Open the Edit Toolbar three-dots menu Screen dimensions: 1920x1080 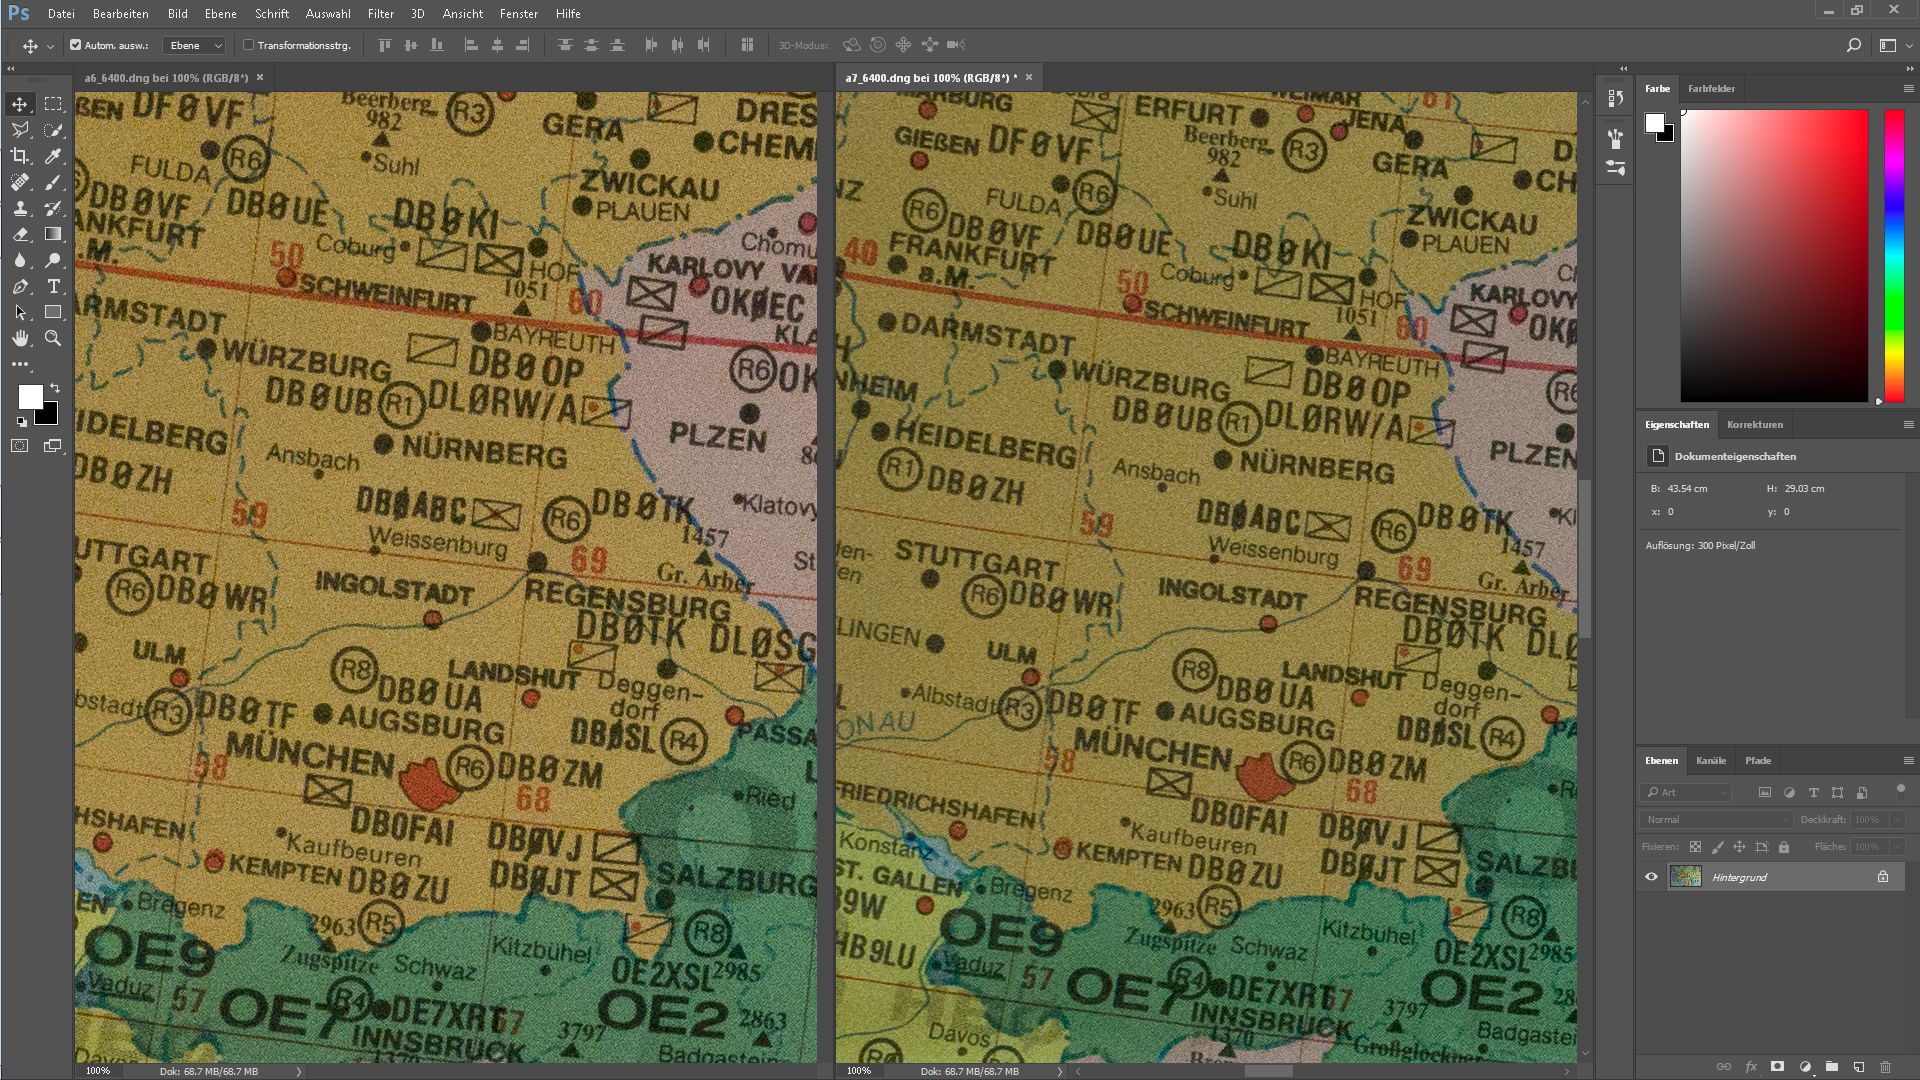[x=20, y=365]
